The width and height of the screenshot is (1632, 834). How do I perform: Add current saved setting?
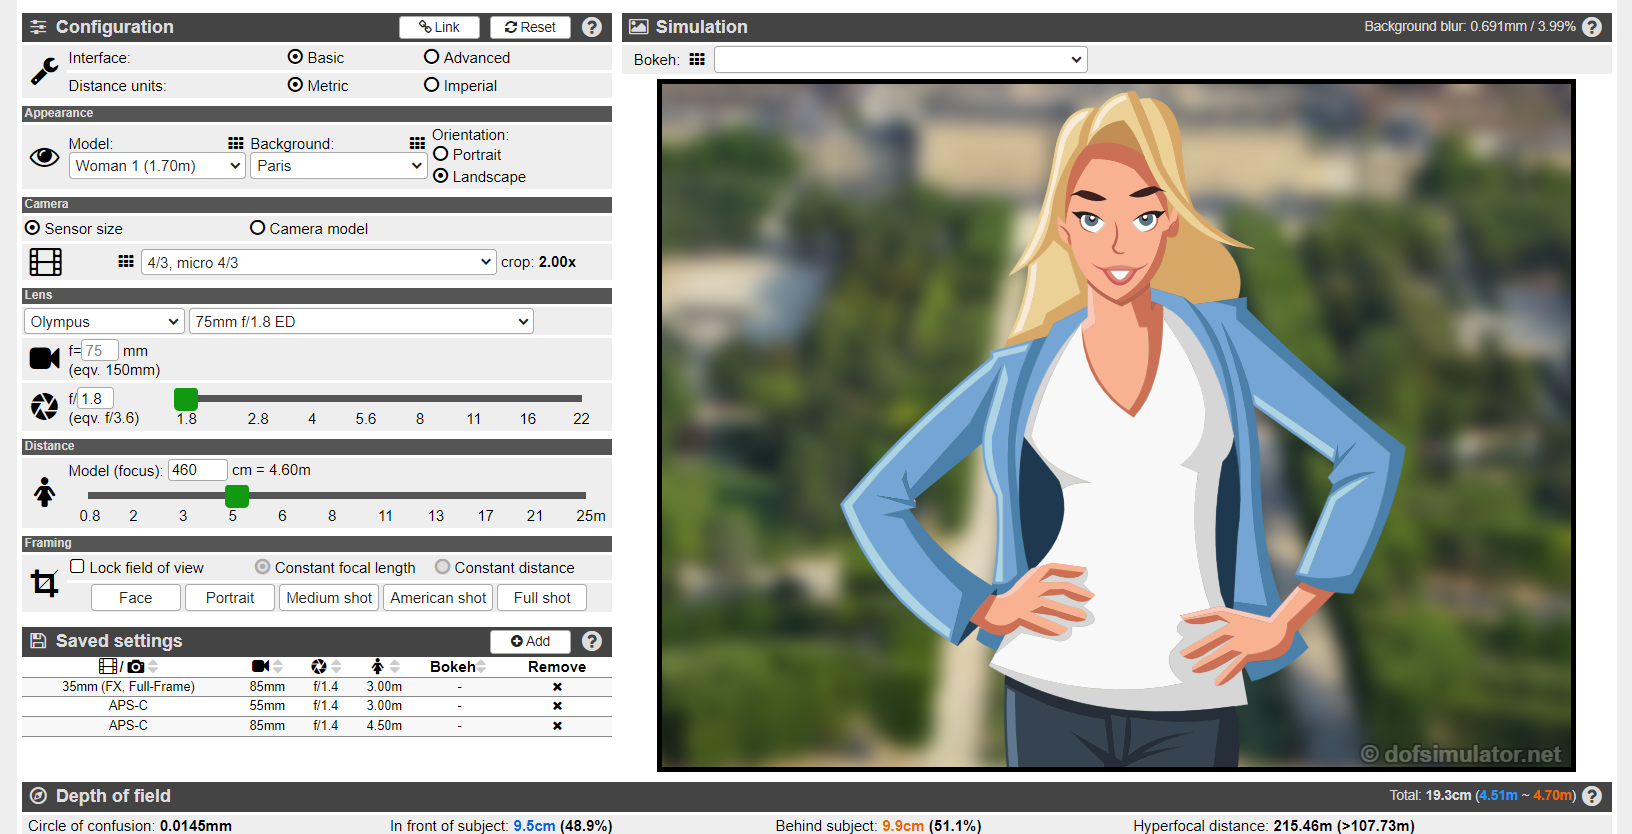pos(530,641)
